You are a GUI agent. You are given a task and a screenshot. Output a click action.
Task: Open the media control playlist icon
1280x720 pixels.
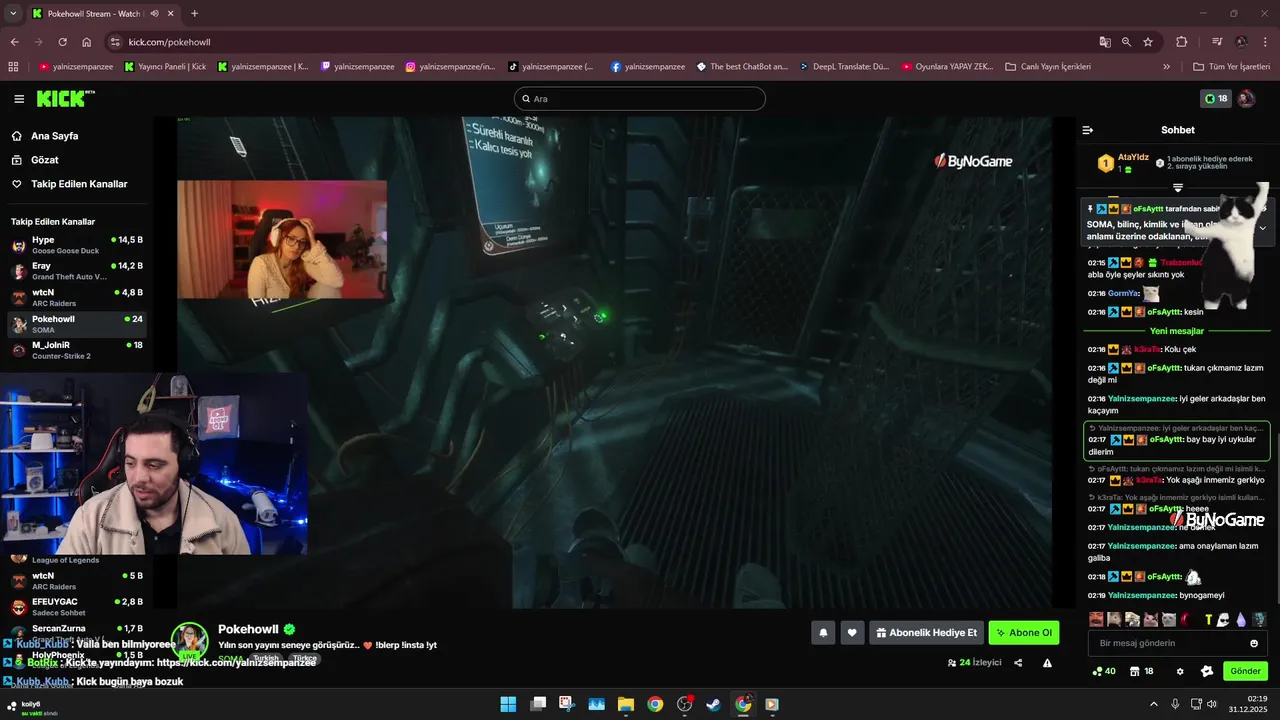tap(1217, 42)
